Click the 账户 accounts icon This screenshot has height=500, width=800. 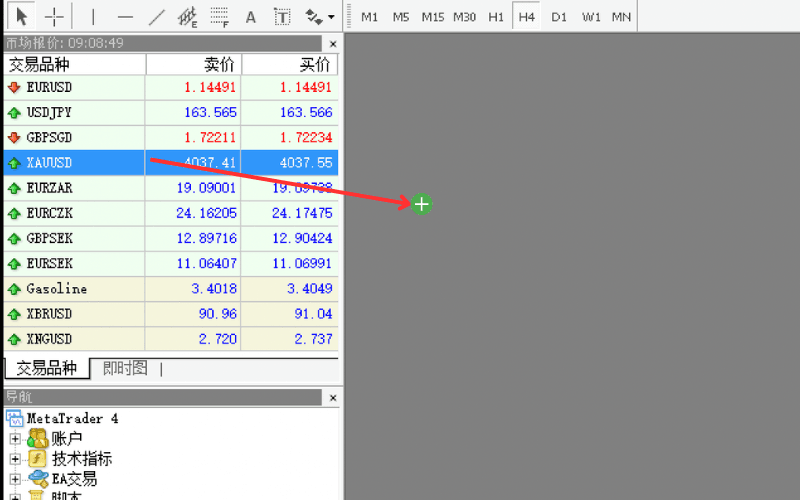38,438
